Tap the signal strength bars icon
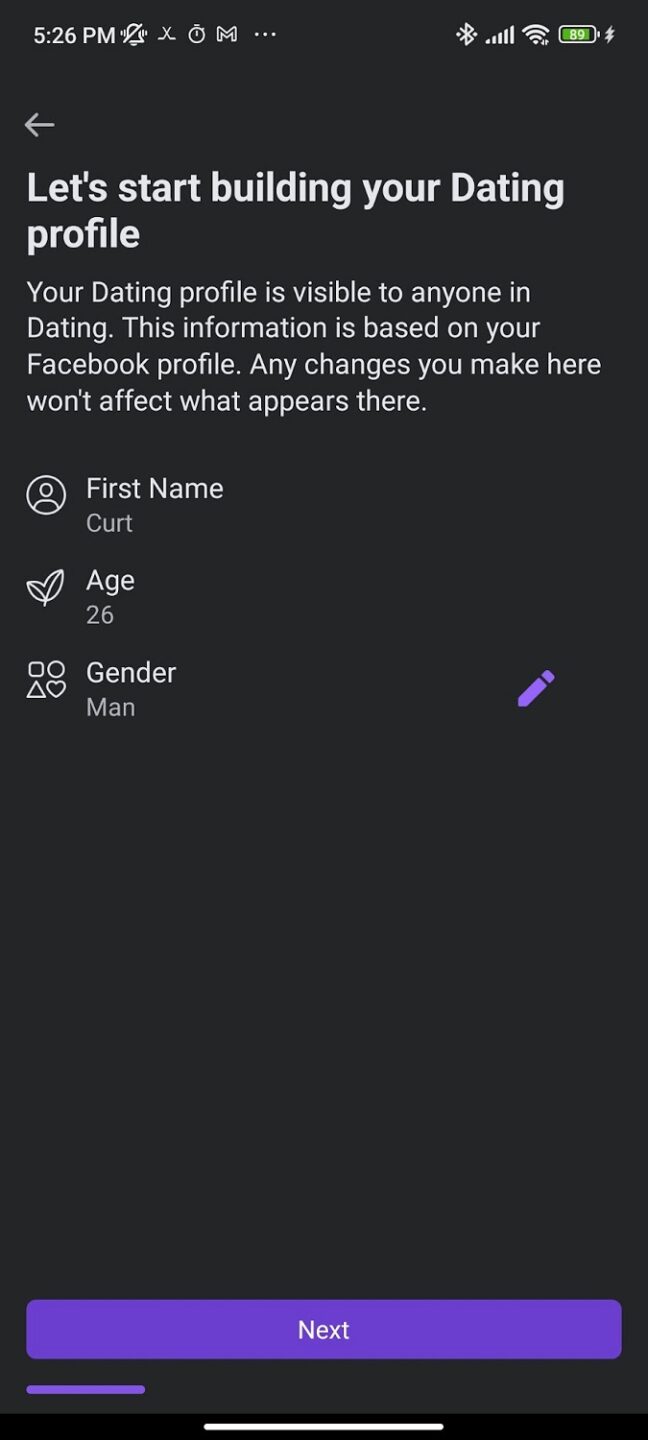This screenshot has width=648, height=1440. click(x=499, y=33)
